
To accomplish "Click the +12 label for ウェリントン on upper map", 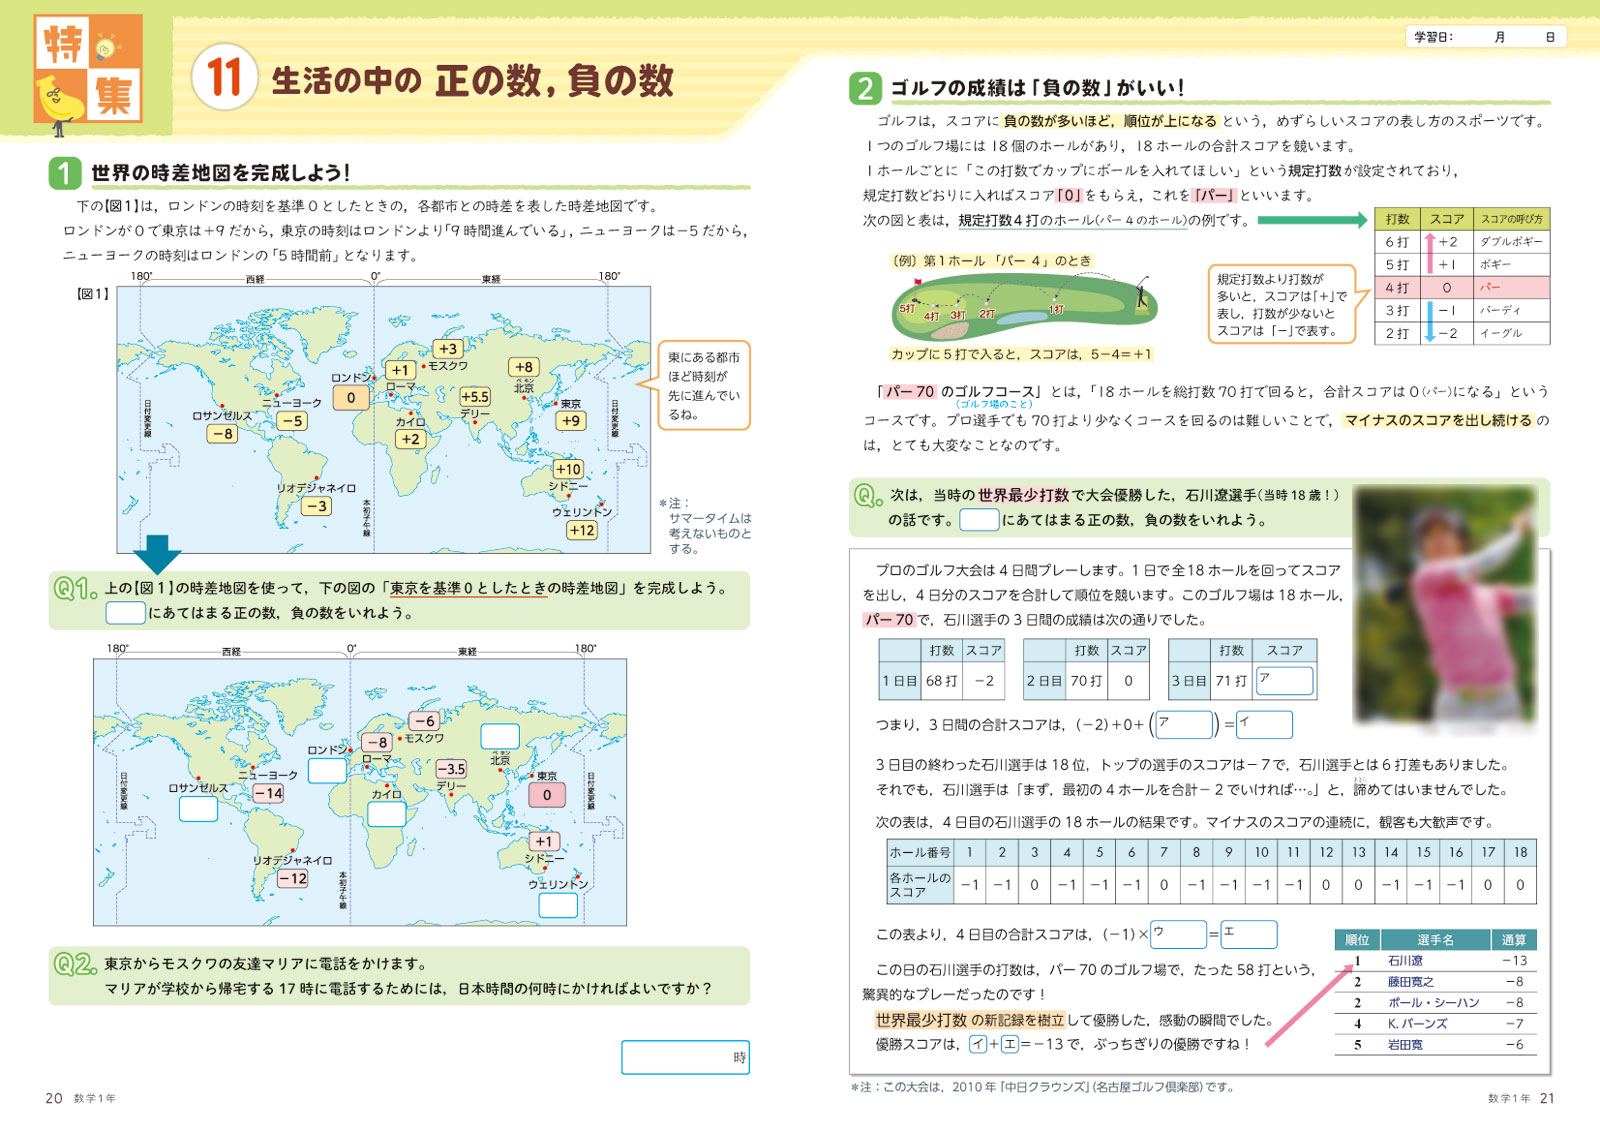I will pyautogui.click(x=582, y=530).
